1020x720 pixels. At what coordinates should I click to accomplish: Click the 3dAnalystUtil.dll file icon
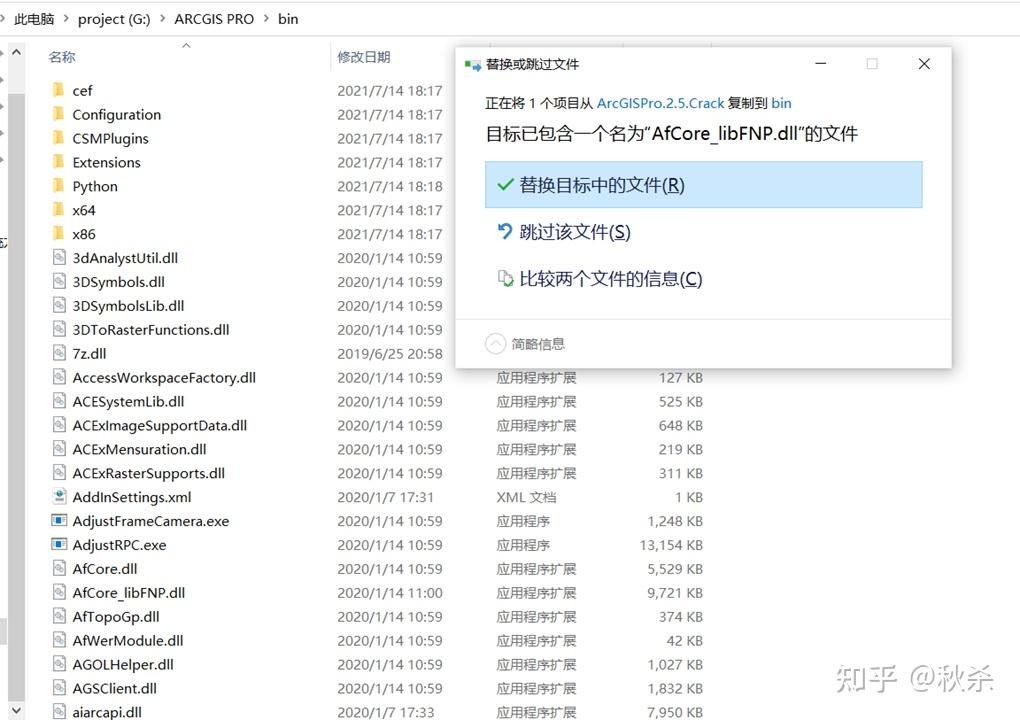[x=59, y=258]
